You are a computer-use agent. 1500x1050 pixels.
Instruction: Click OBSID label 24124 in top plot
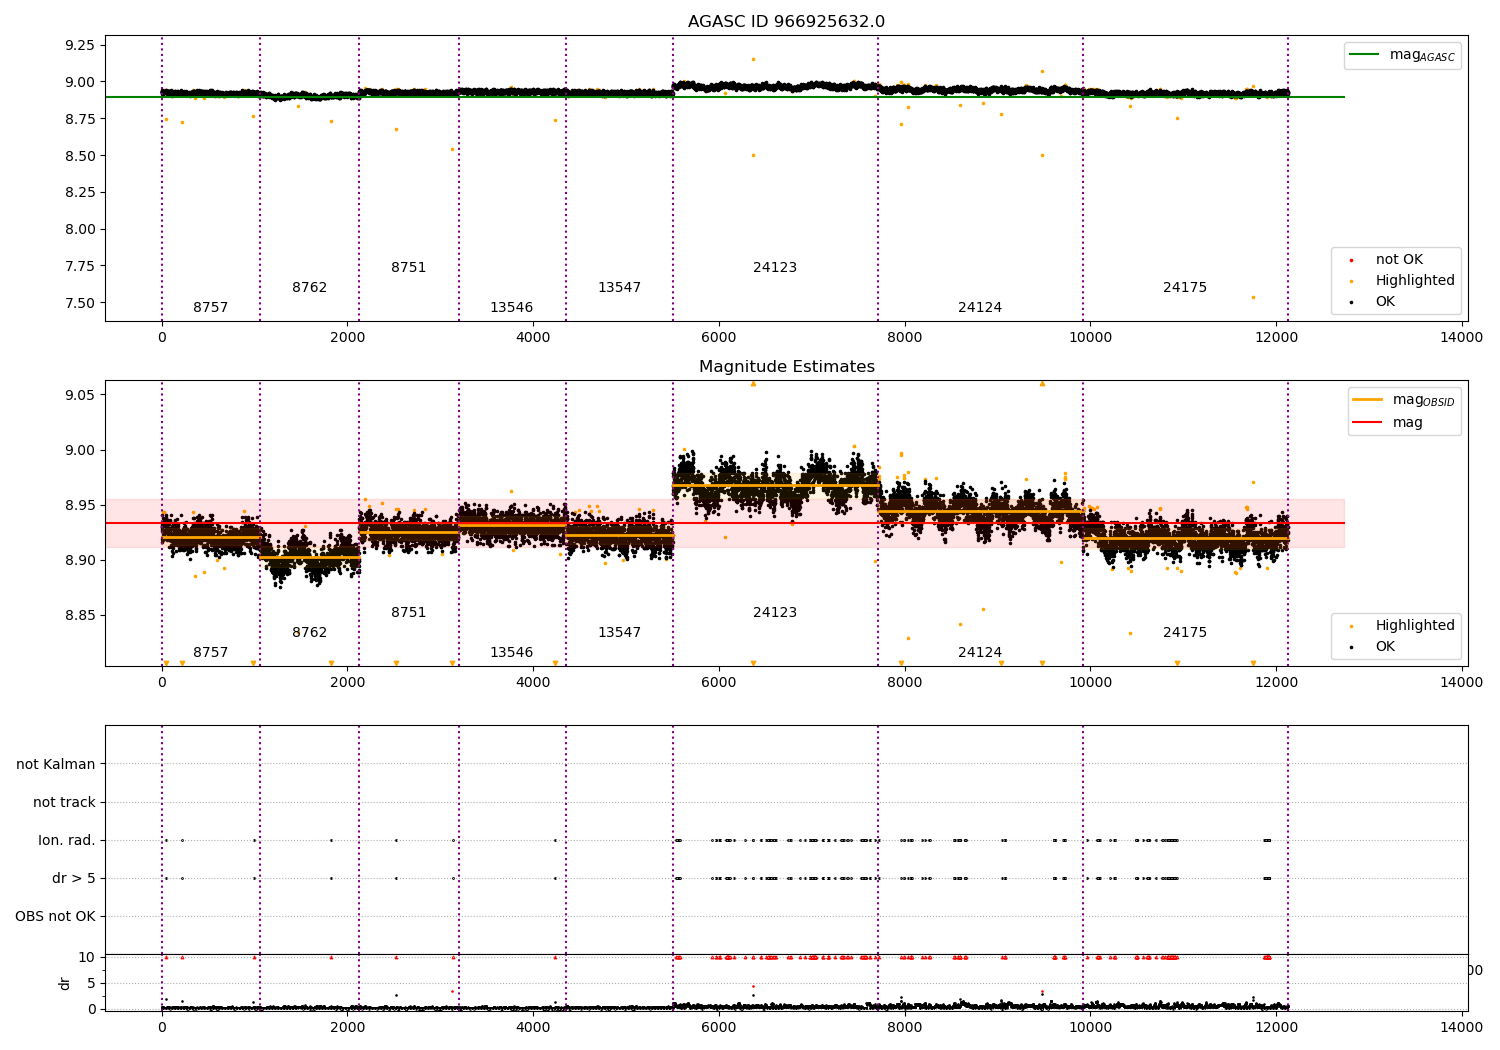pos(980,308)
